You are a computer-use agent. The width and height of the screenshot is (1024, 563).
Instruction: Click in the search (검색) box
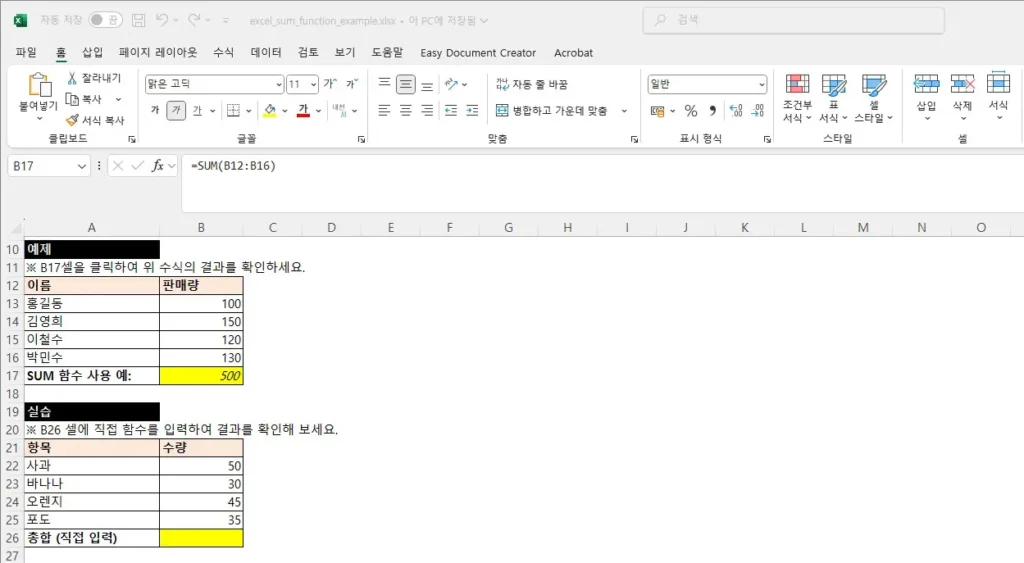(x=793, y=20)
